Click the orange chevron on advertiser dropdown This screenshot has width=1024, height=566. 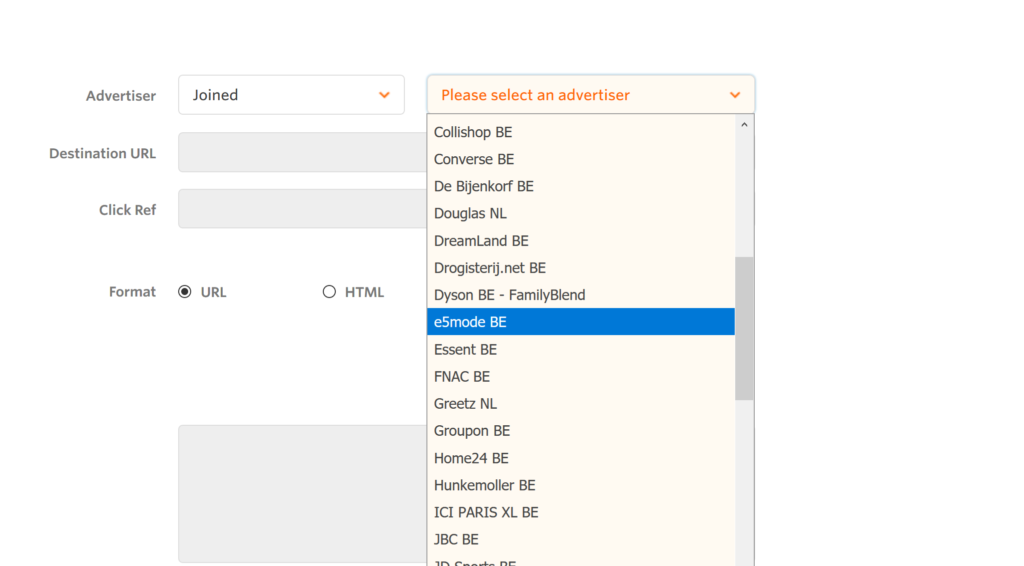click(735, 95)
